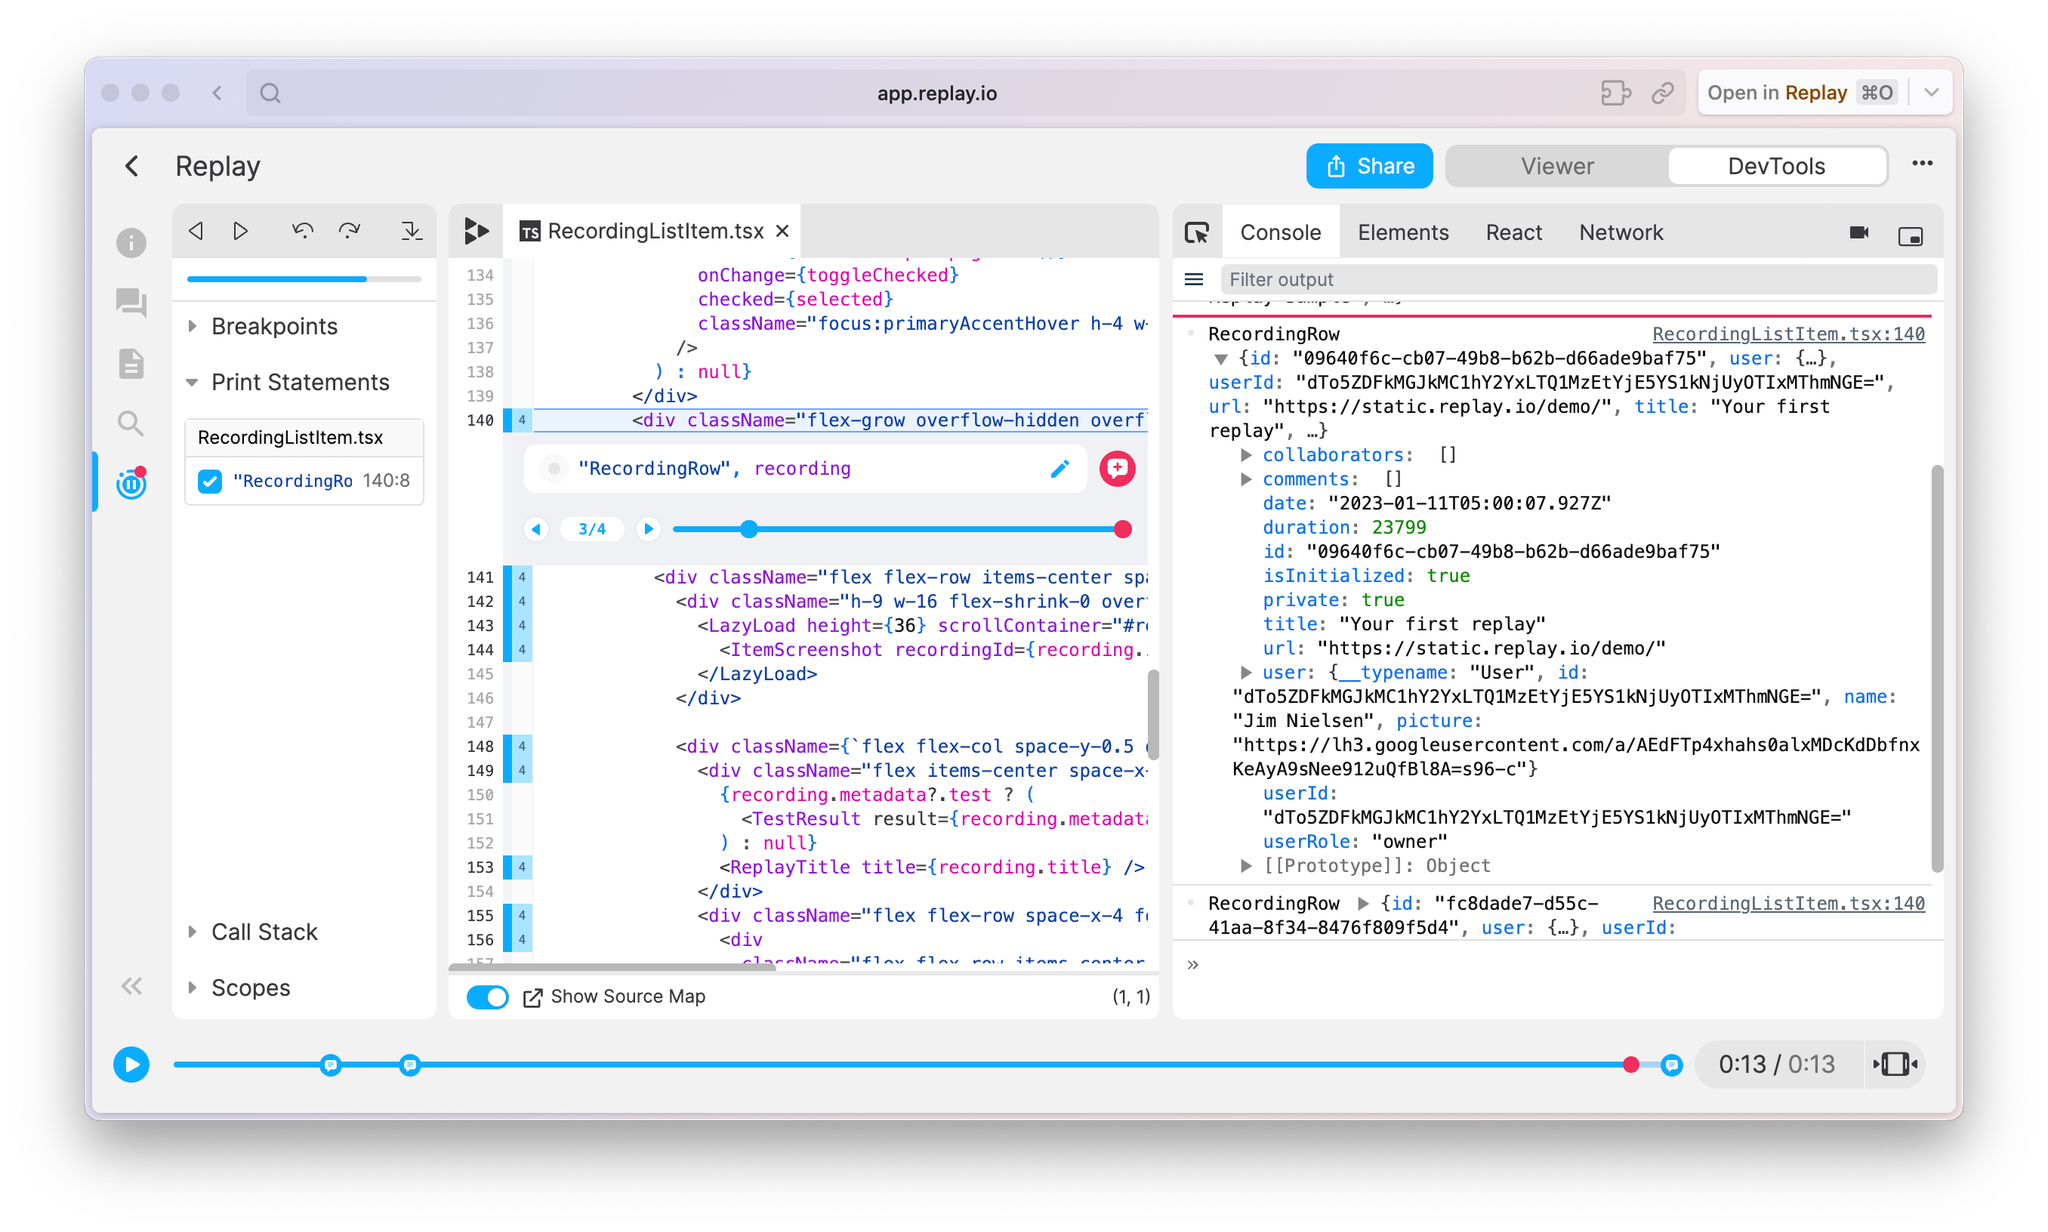Viewport: 2048px width, 1232px height.
Task: Open first RecordingListItem.tsx:140 source link
Action: pos(1788,334)
